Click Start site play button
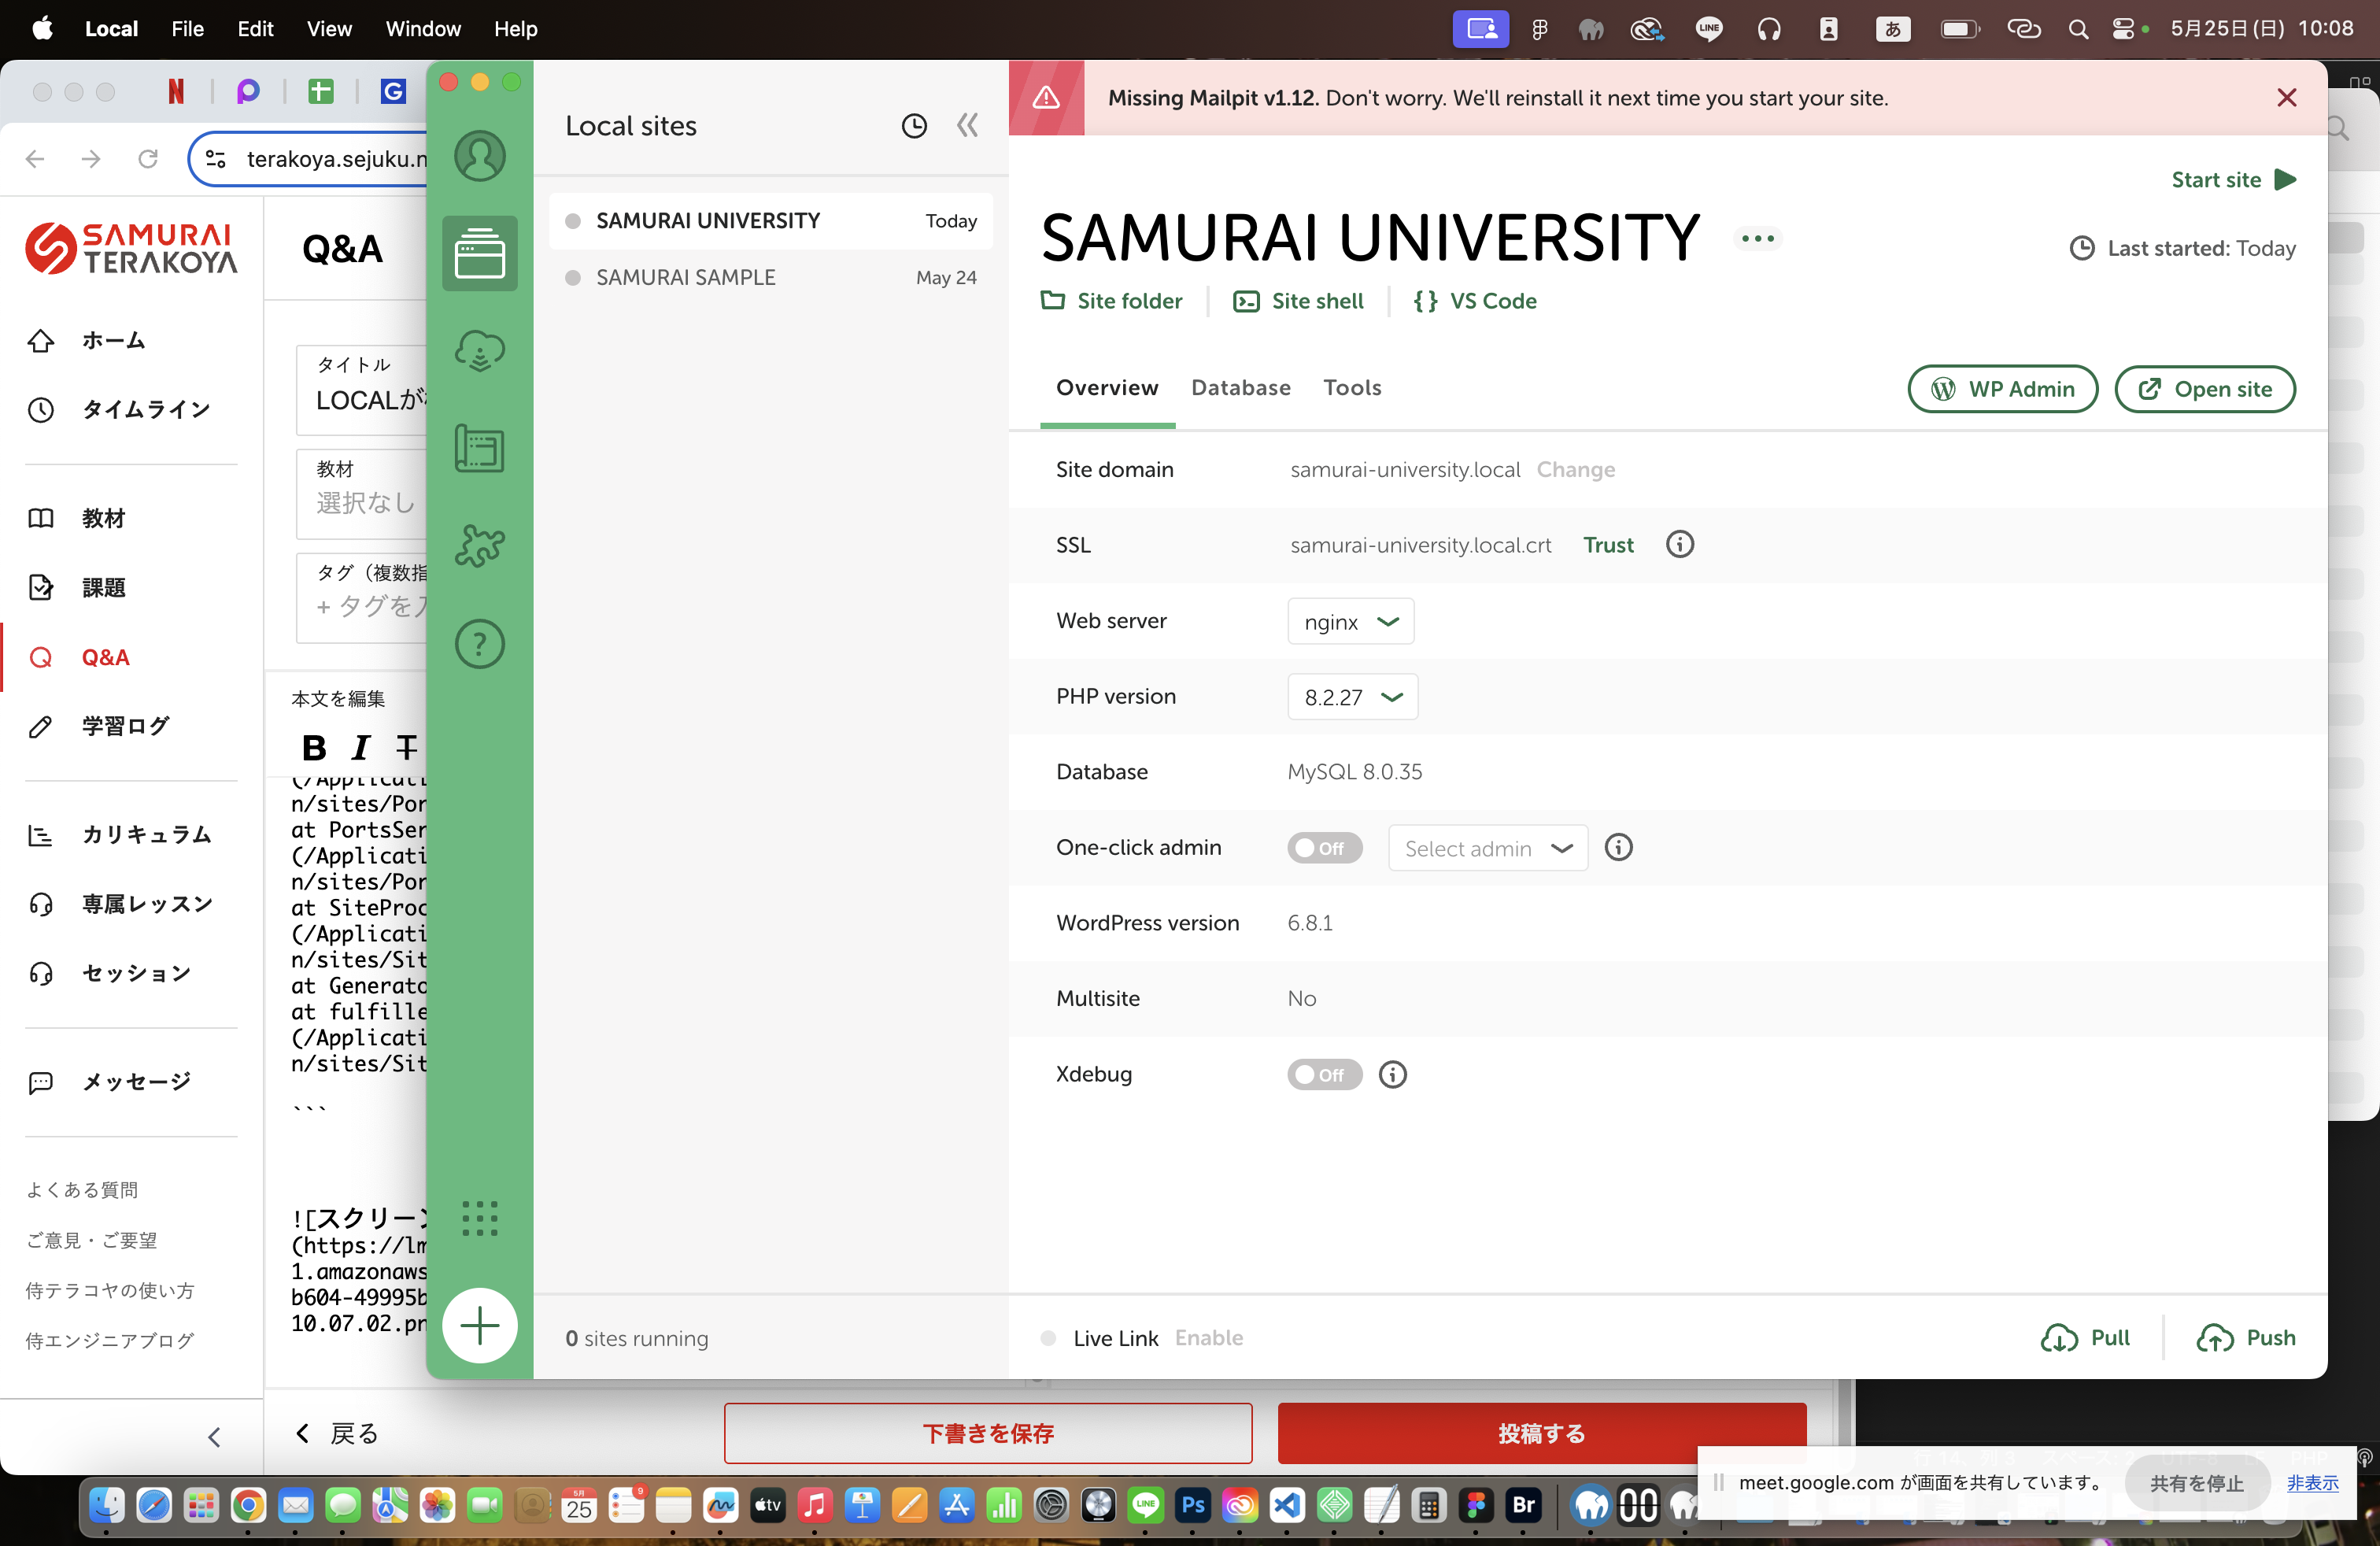The image size is (2380, 1546). 2234,180
